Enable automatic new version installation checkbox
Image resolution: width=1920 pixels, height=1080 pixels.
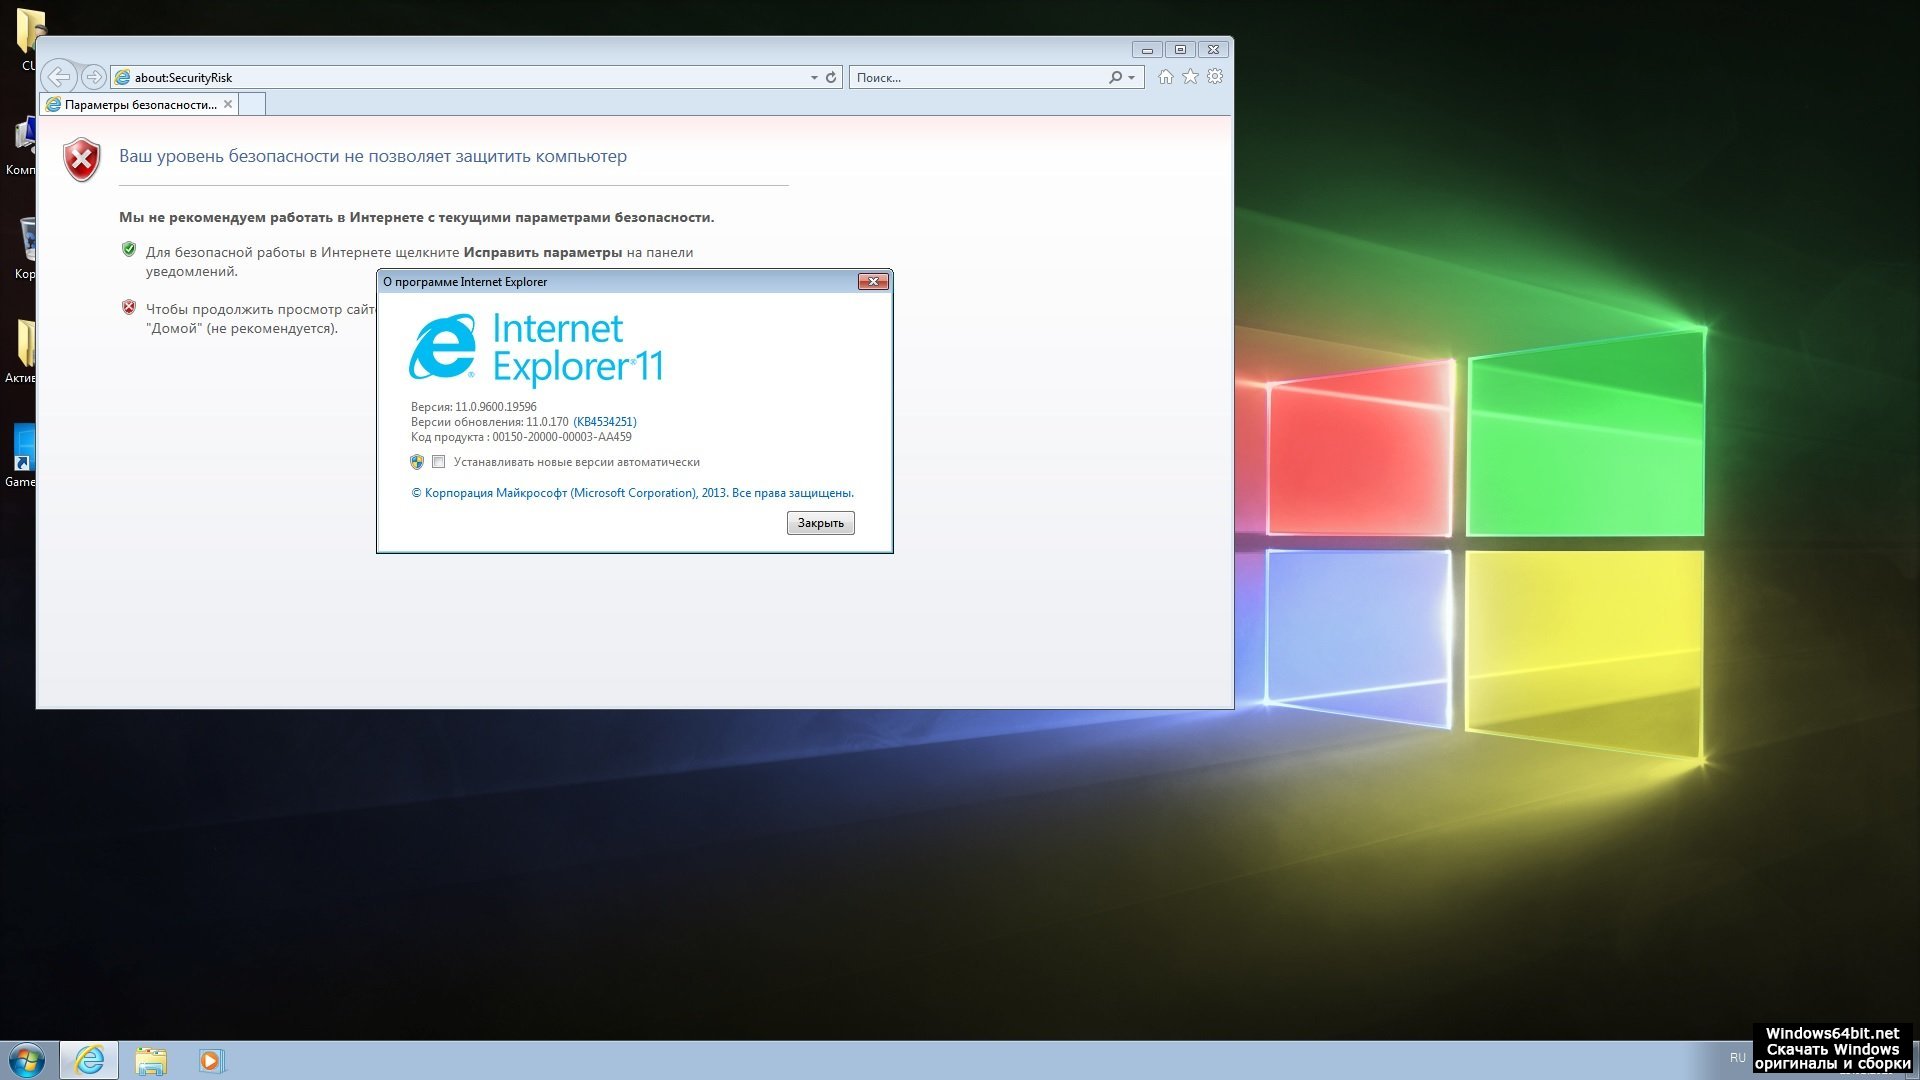click(x=438, y=462)
